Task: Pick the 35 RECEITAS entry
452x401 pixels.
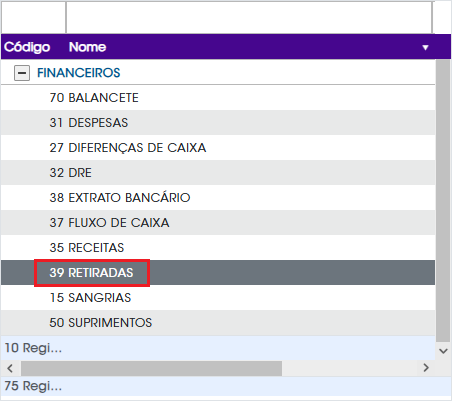Action: pos(218,247)
